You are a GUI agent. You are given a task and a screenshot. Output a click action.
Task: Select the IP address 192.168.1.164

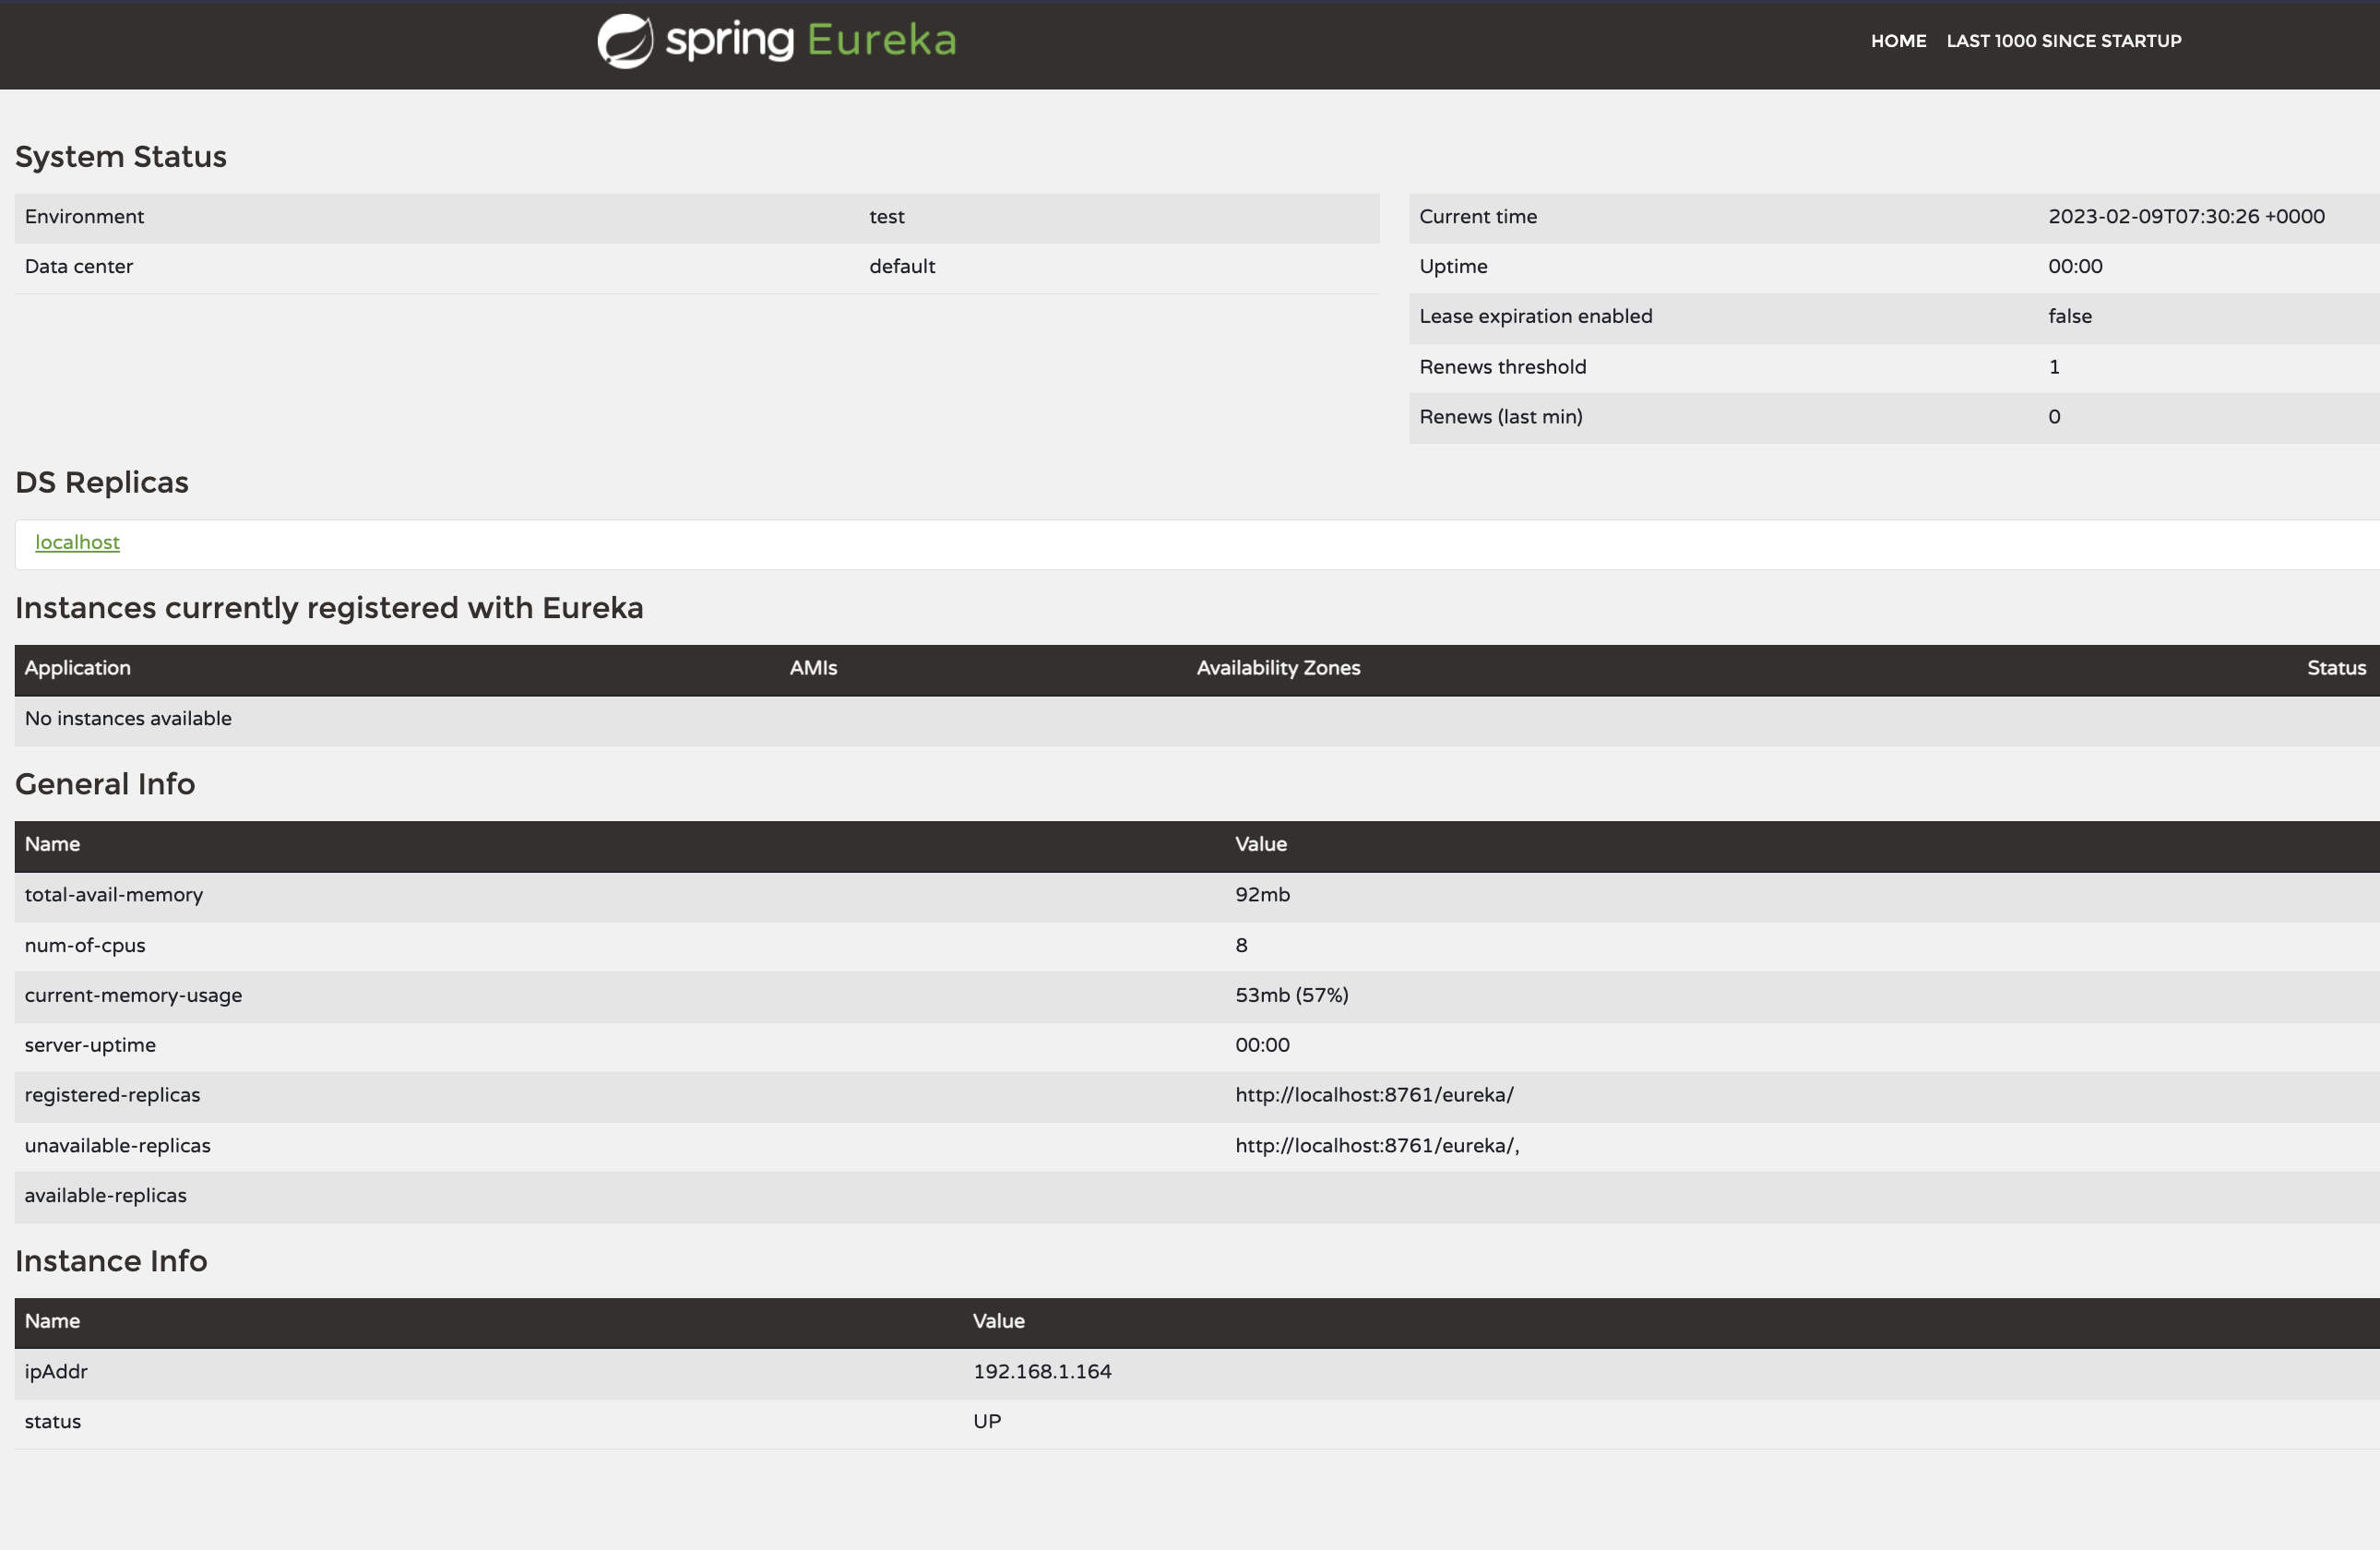(1042, 1372)
